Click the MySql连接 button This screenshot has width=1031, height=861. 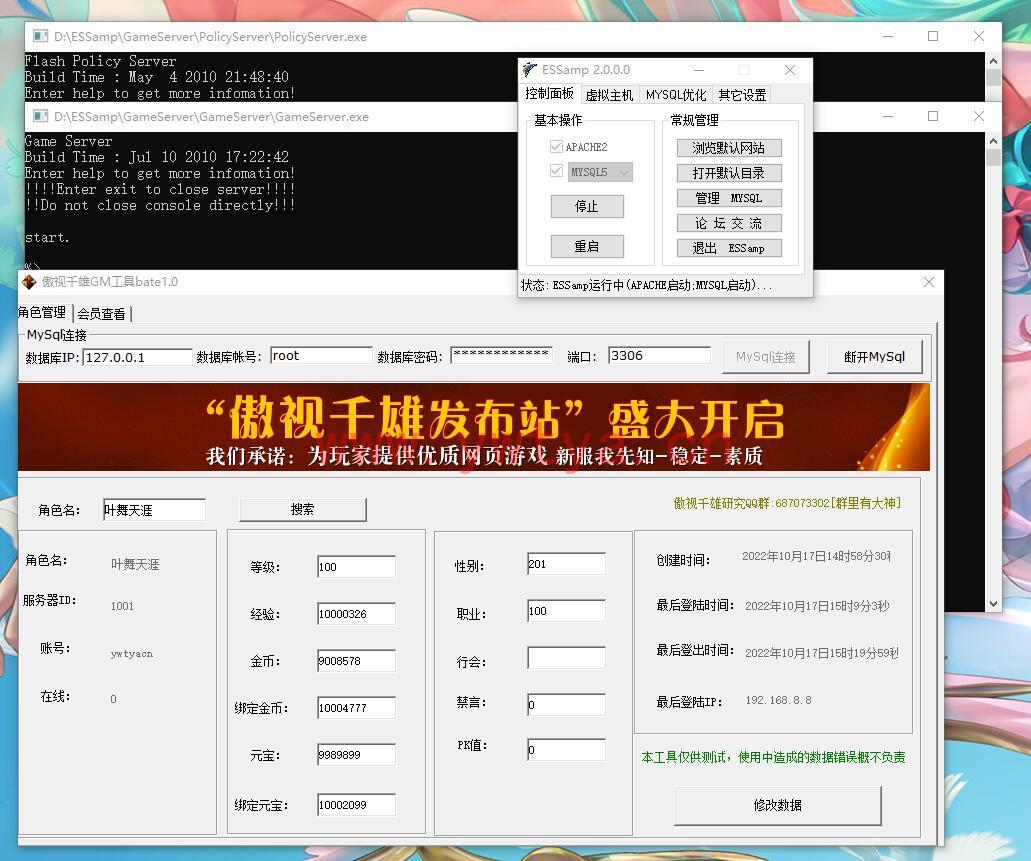[x=765, y=357]
